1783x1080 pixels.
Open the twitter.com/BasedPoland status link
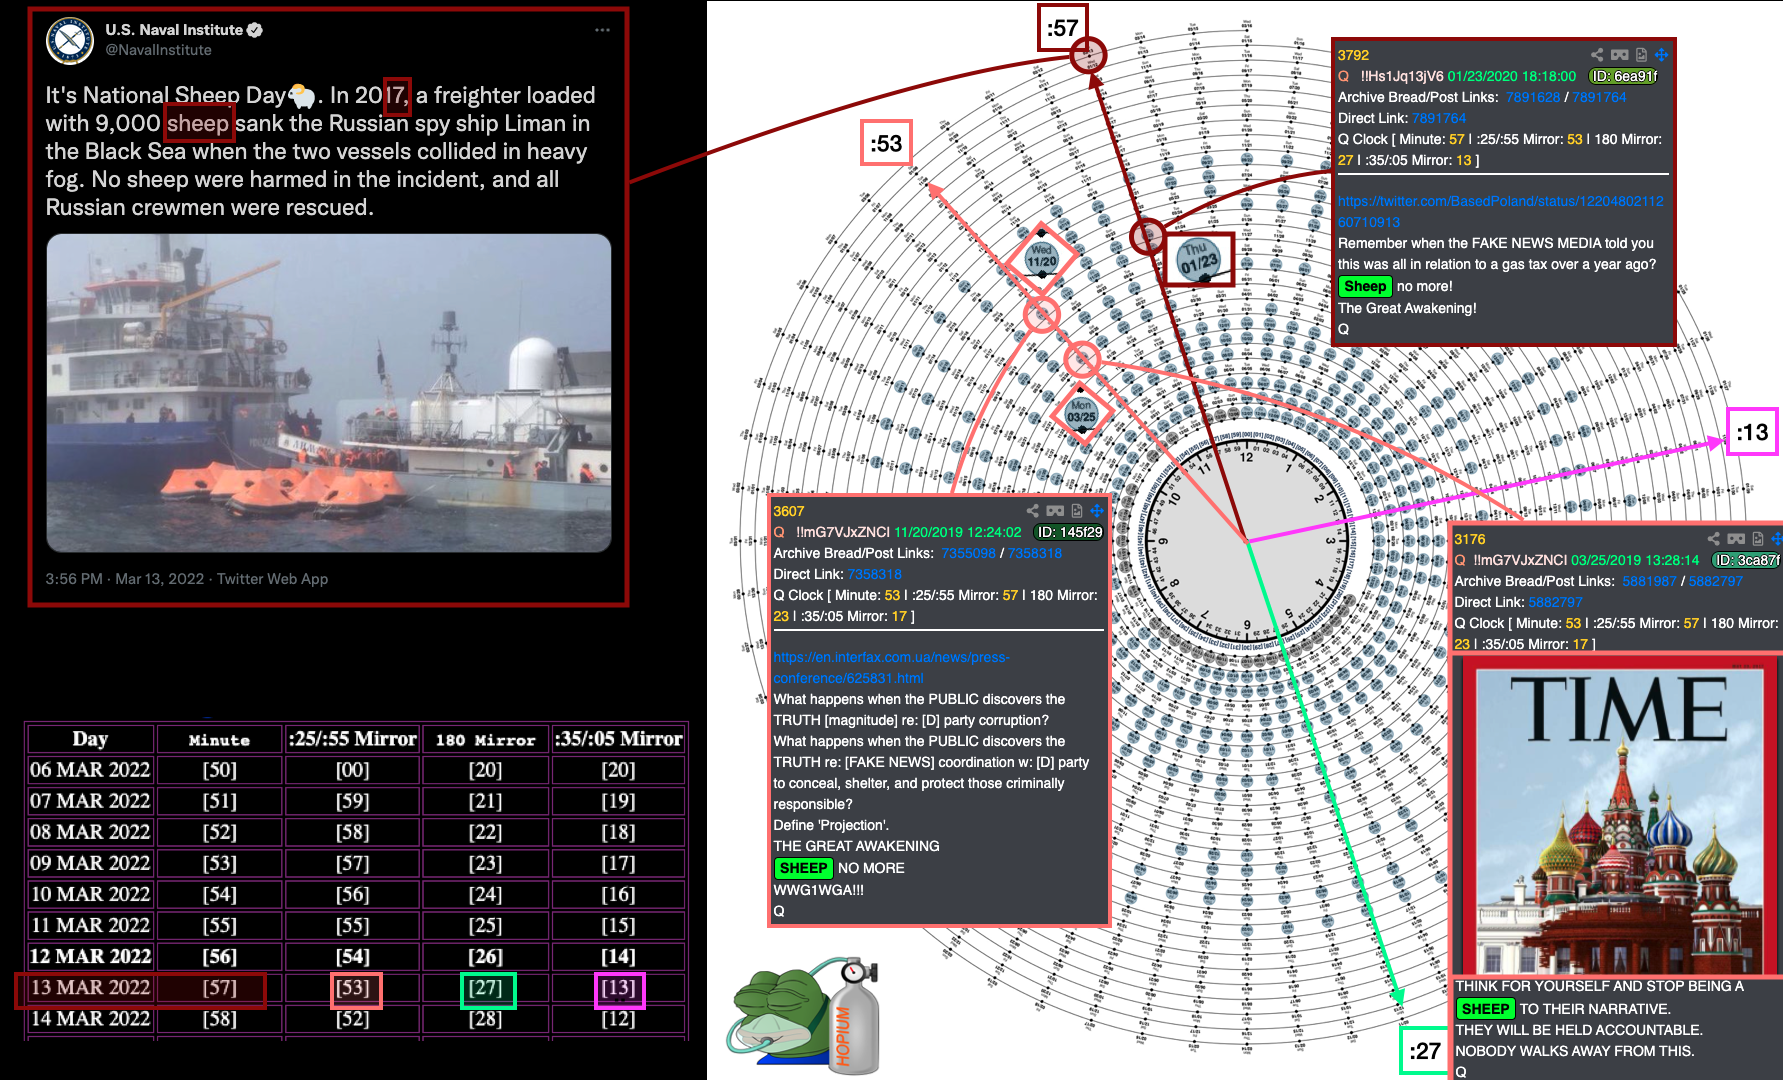pos(1501,212)
